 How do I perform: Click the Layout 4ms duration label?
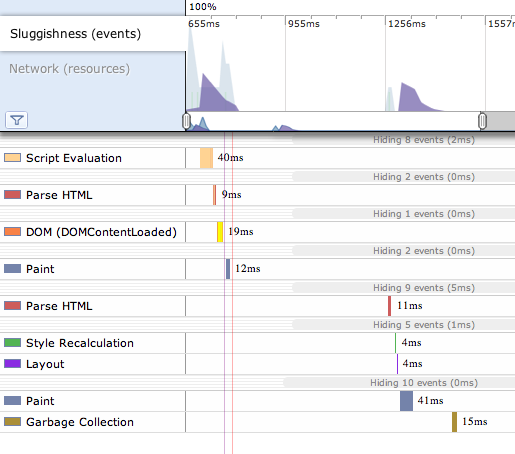coord(412,364)
